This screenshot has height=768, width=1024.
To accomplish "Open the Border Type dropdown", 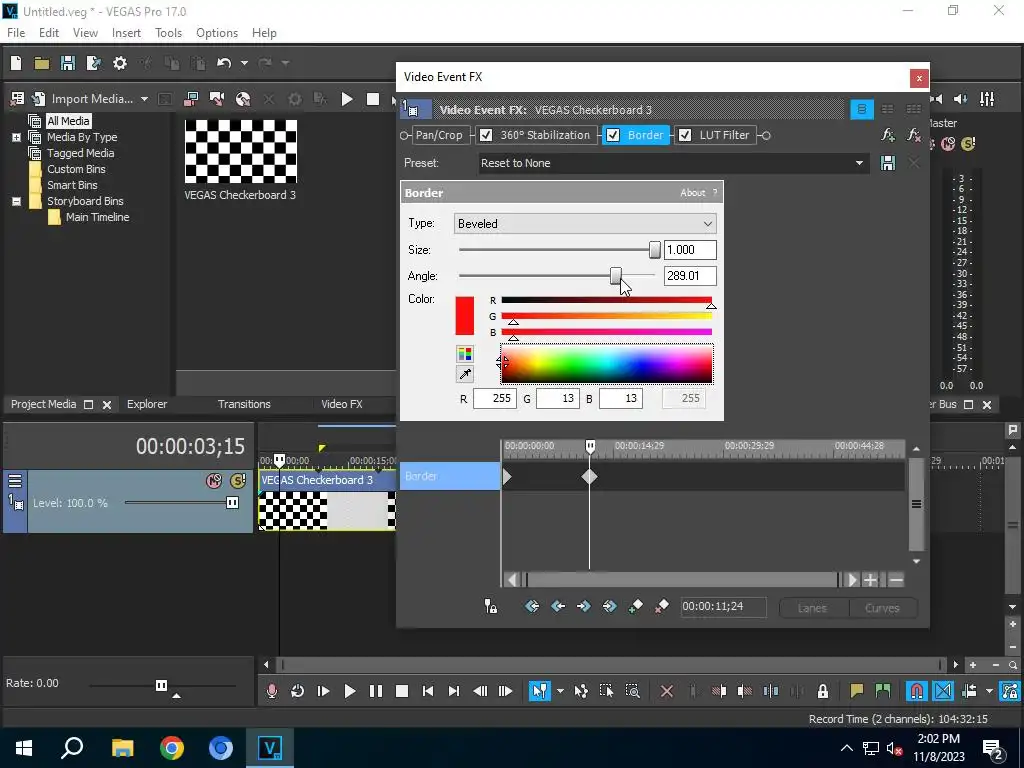I will click(708, 224).
